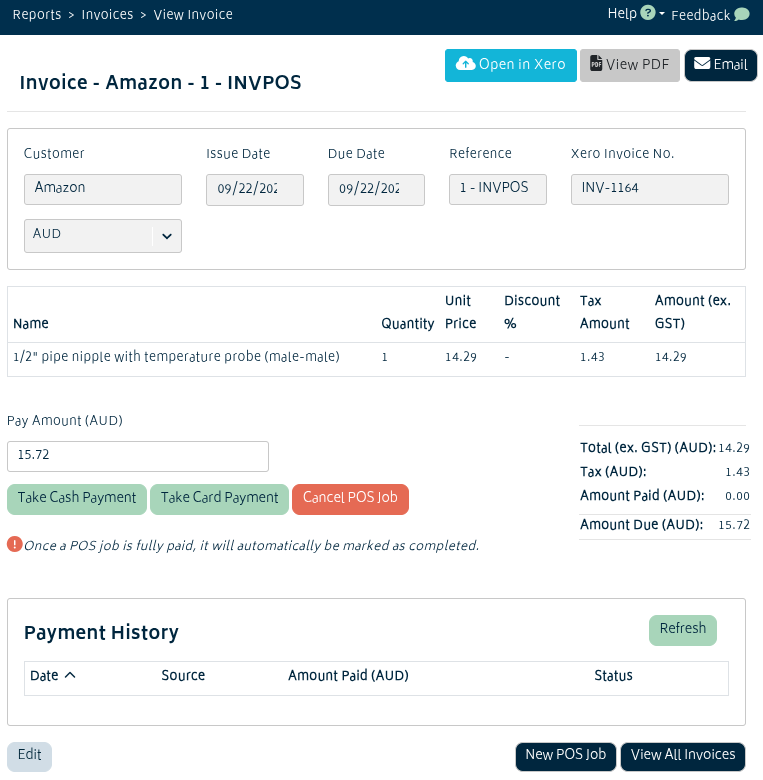Click the Due Date field
763x780 pixels.
(x=376, y=190)
